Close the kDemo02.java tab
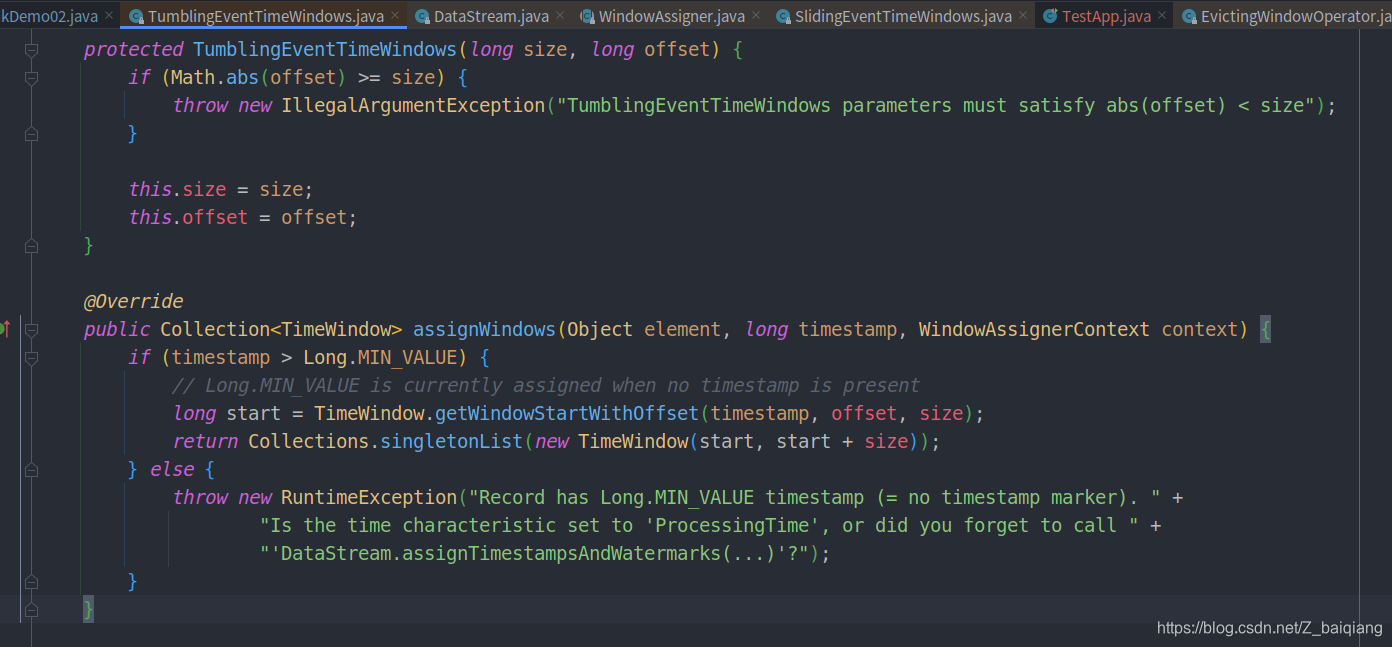Screen dimensions: 1392x647 tap(109, 16)
